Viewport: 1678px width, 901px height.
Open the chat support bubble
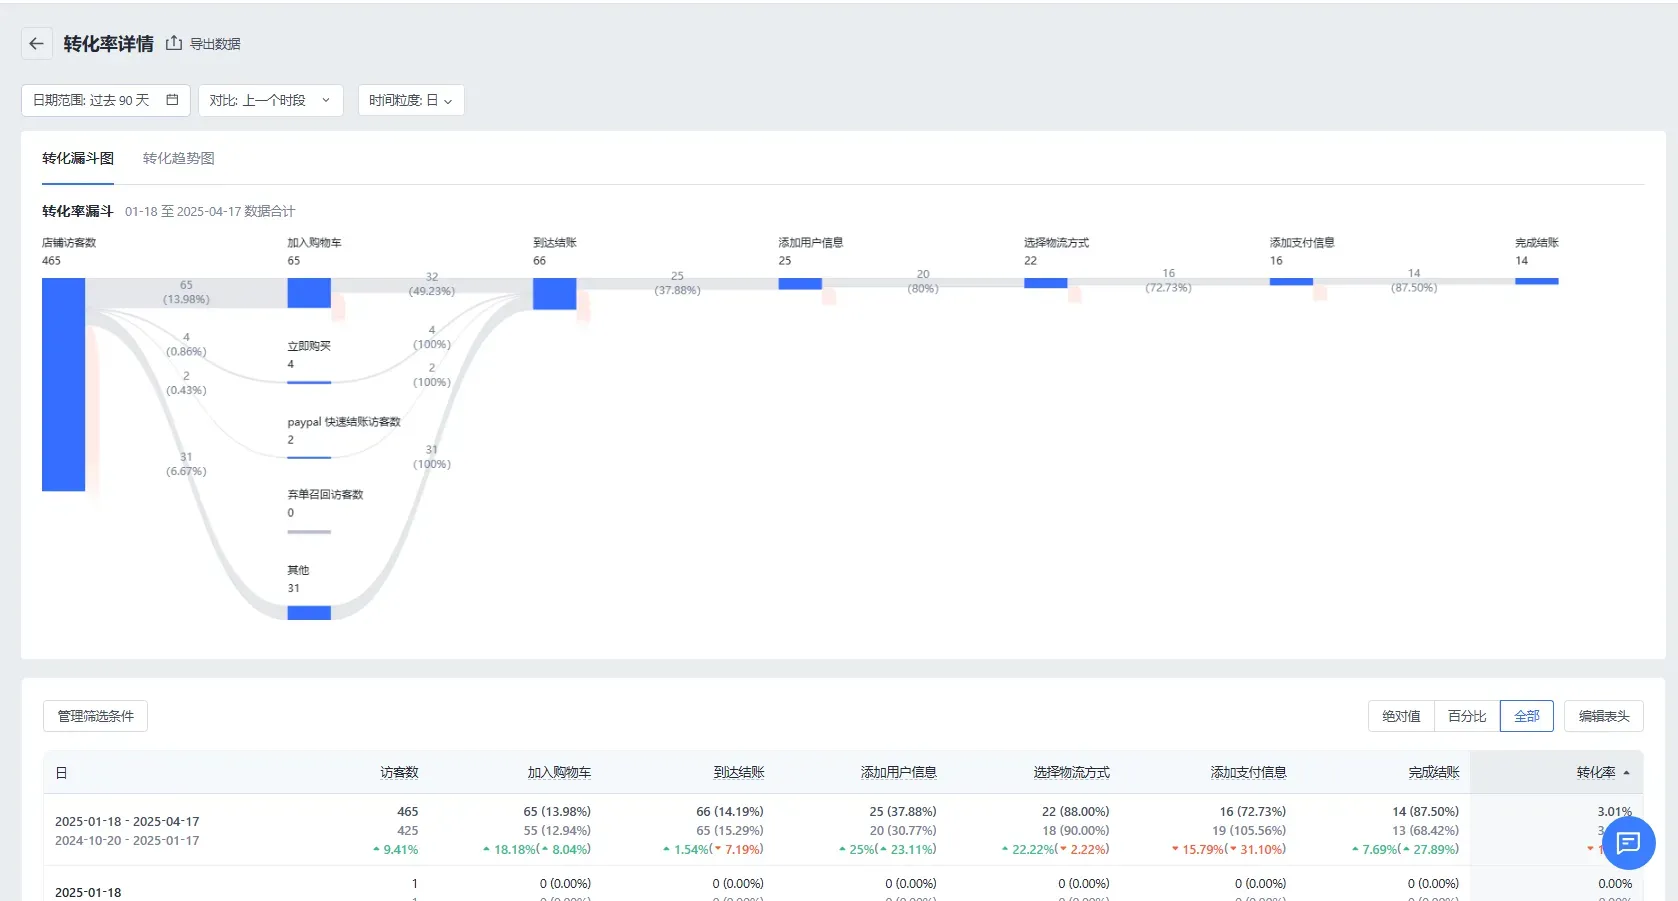(x=1628, y=843)
